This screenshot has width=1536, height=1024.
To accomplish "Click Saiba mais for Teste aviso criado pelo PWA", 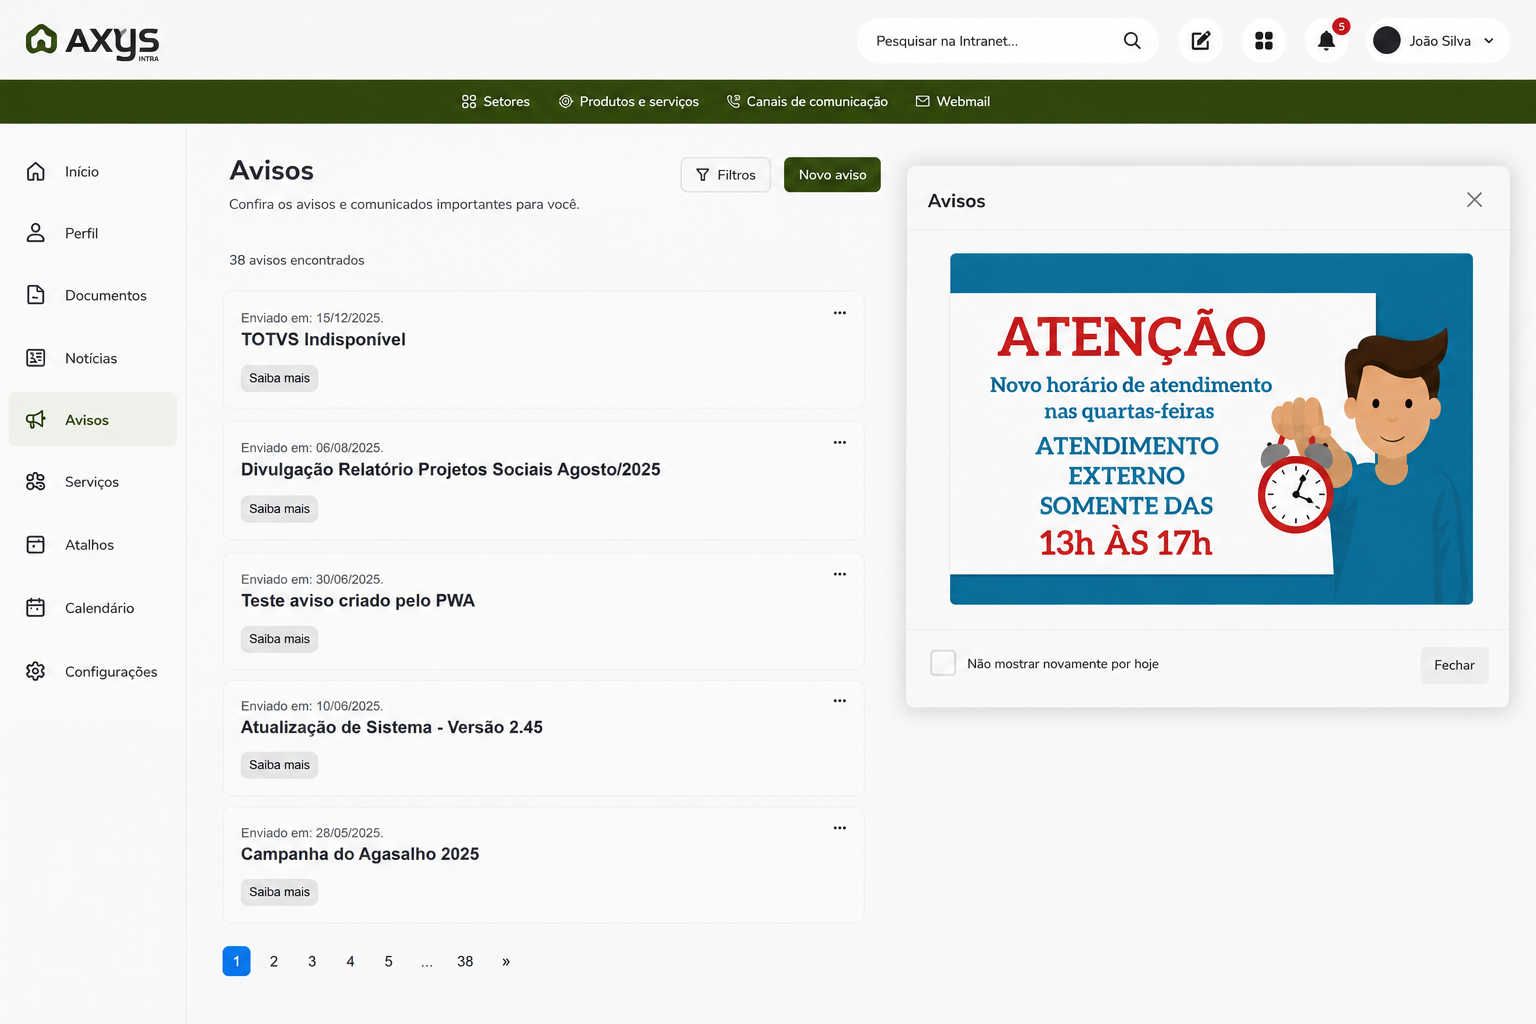I will (x=279, y=639).
